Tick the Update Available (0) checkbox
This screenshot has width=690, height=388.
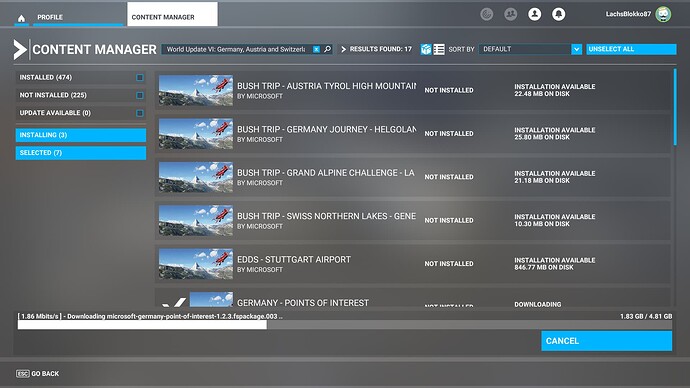pos(139,113)
